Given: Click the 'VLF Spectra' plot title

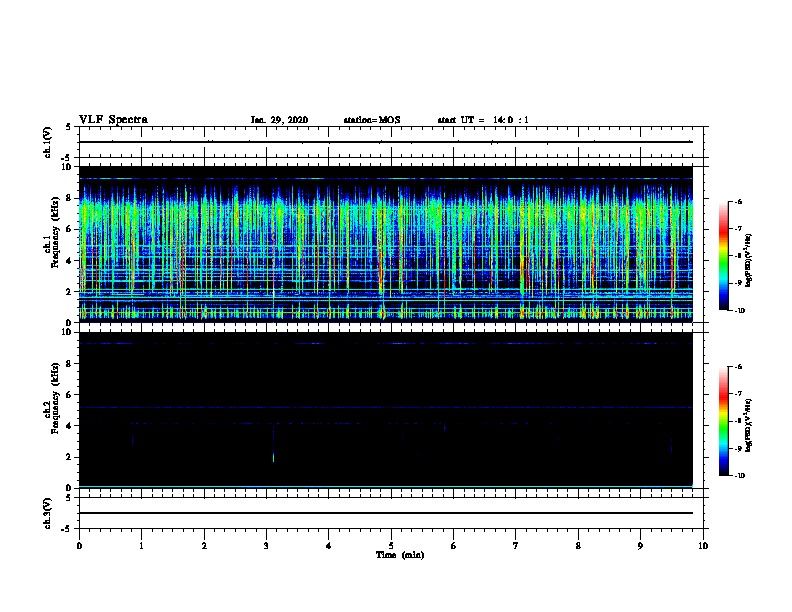Looking at the screenshot, I should (113, 120).
